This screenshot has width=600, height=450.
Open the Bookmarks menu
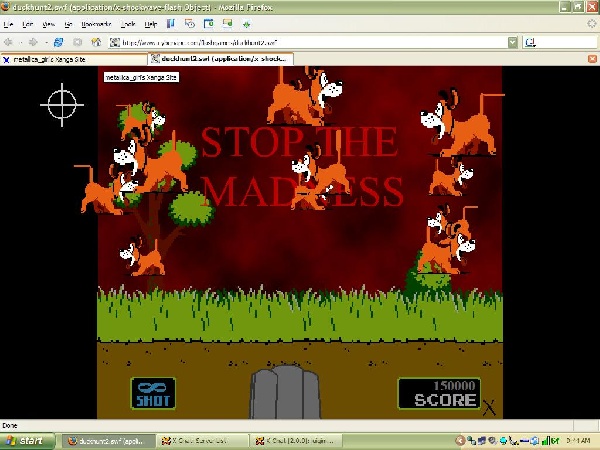click(96, 24)
